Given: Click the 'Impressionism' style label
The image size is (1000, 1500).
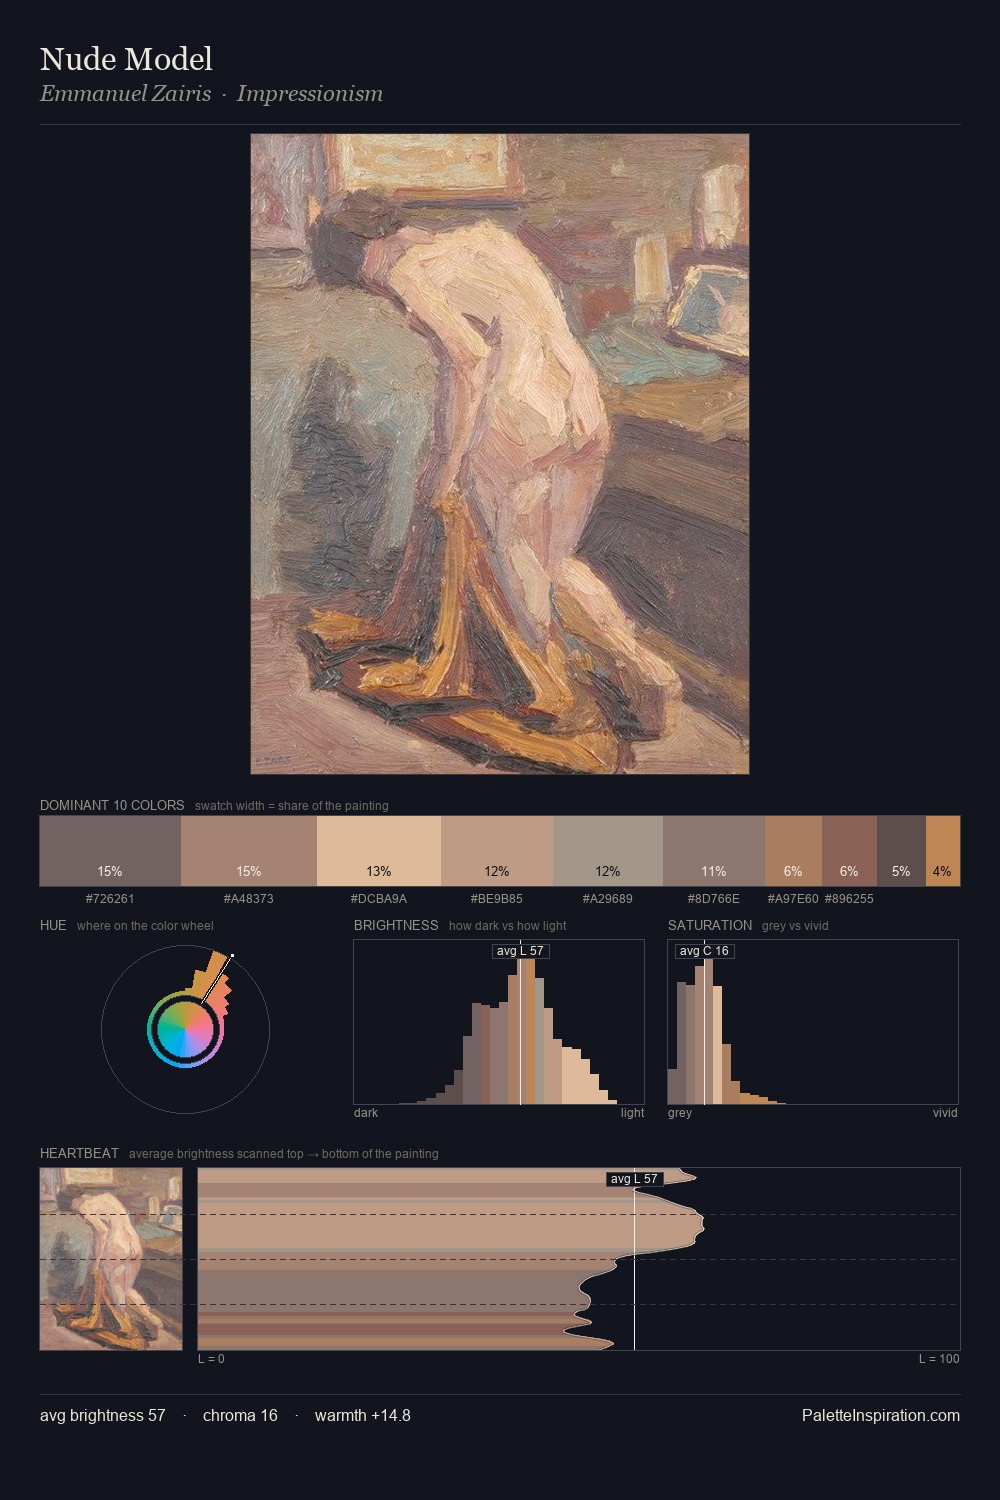Looking at the screenshot, I should 310,94.
